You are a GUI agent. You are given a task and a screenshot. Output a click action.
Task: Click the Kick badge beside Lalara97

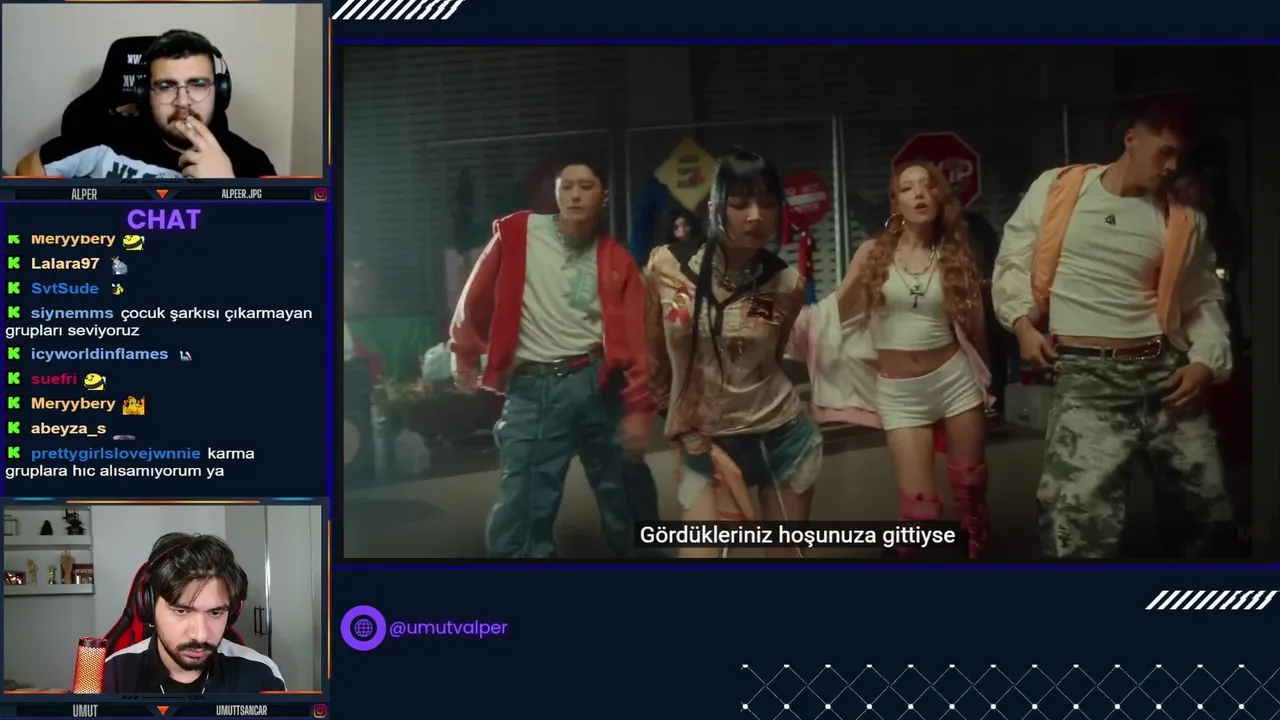[x=14, y=264]
